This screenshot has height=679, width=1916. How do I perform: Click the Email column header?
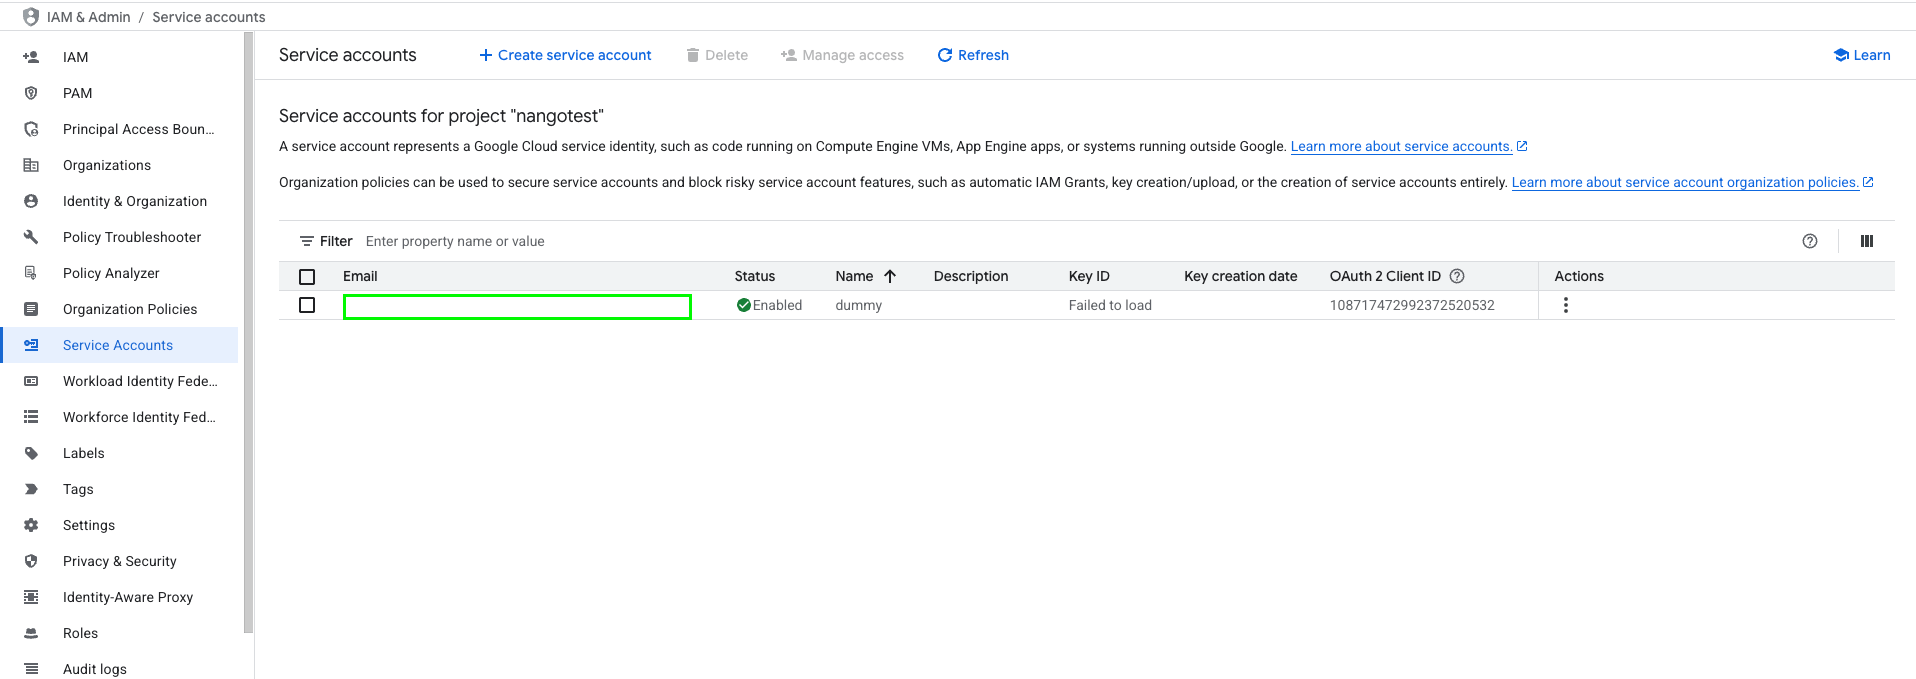[x=360, y=276]
